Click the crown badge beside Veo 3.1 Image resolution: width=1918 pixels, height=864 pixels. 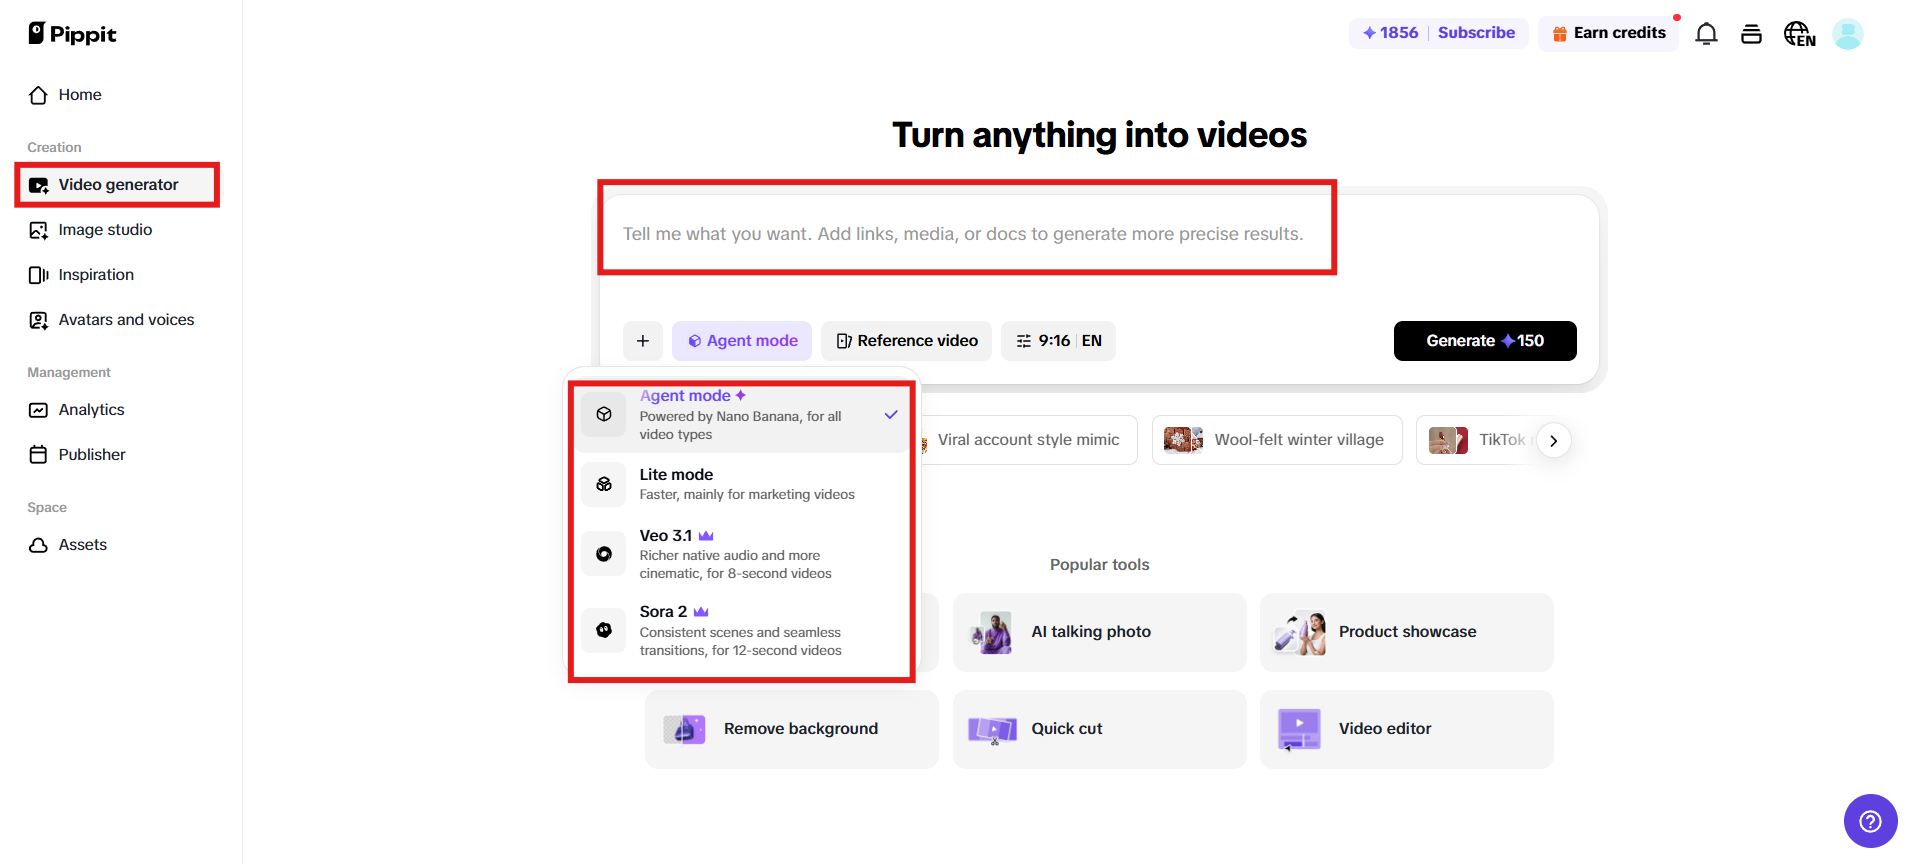click(706, 536)
